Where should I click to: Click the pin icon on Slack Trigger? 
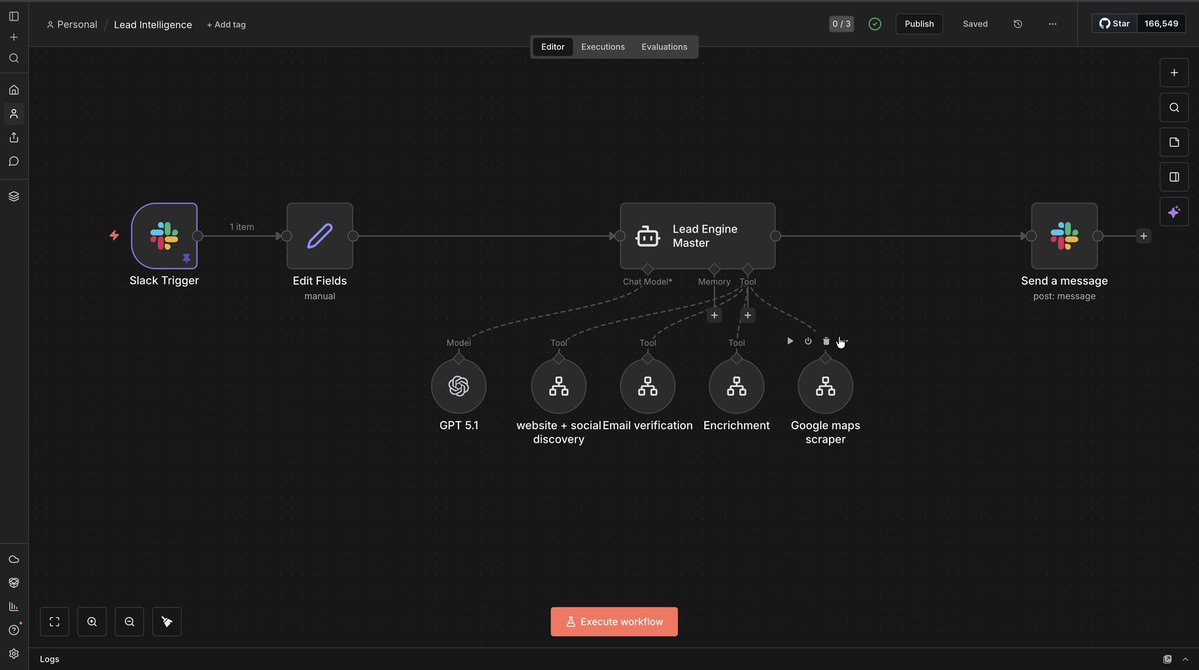click(187, 259)
